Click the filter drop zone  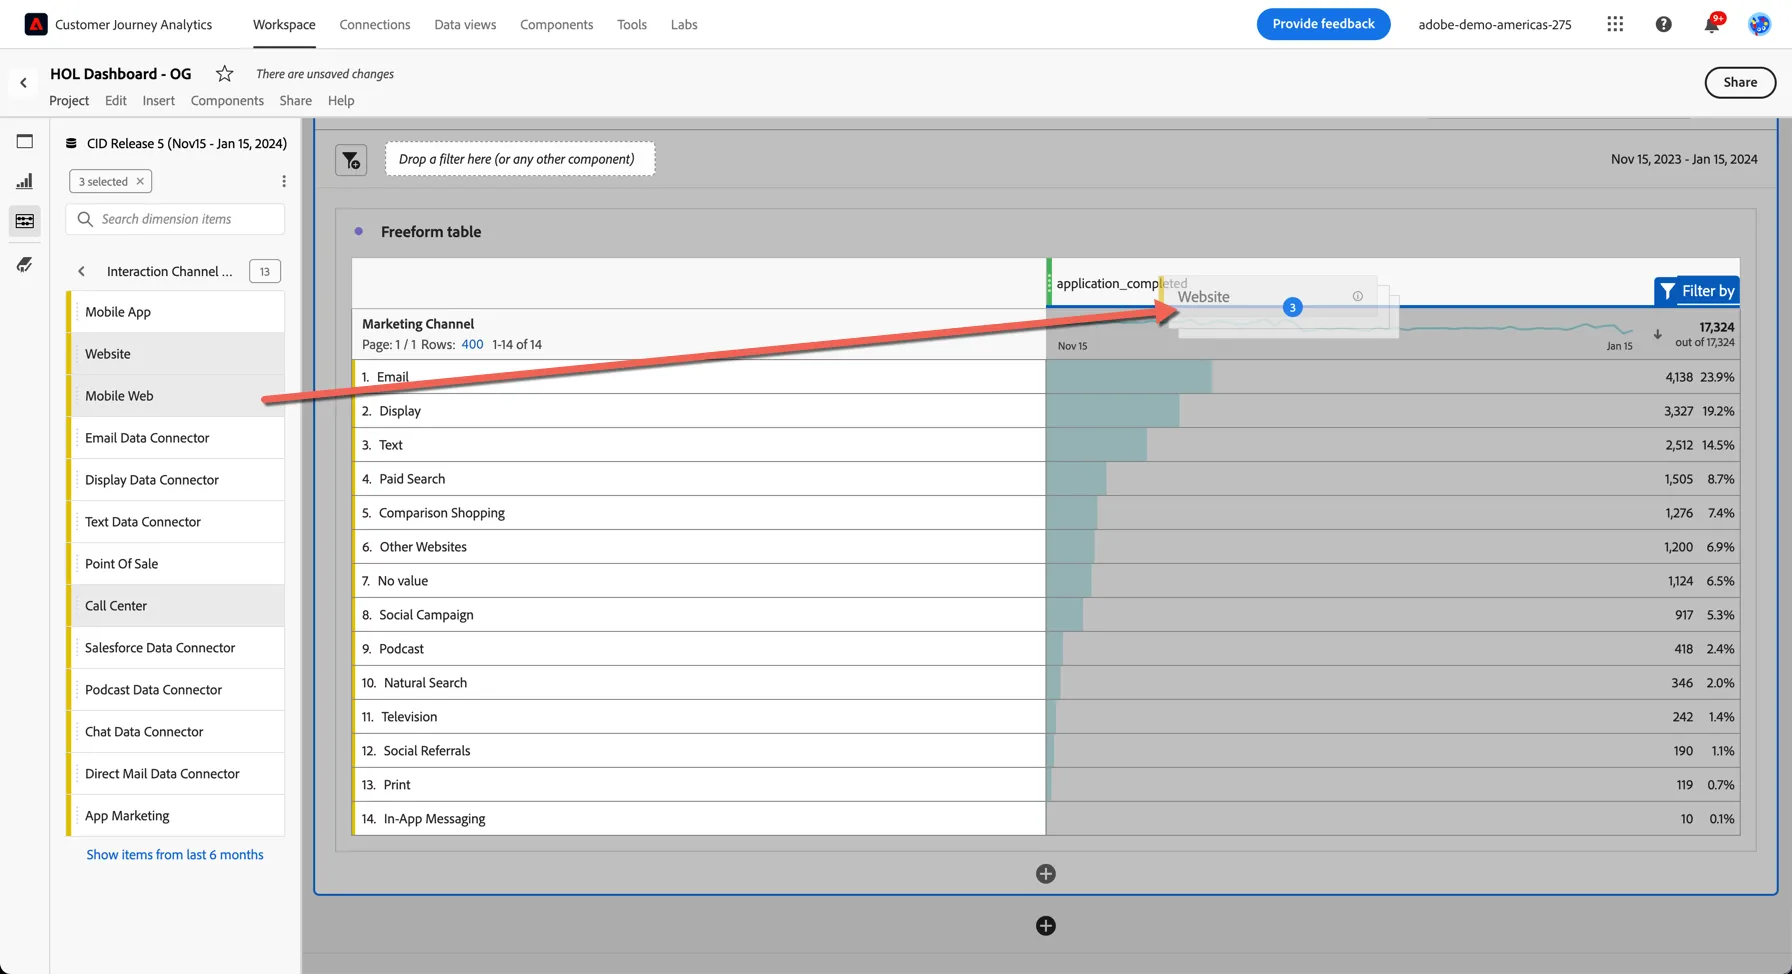[520, 159]
